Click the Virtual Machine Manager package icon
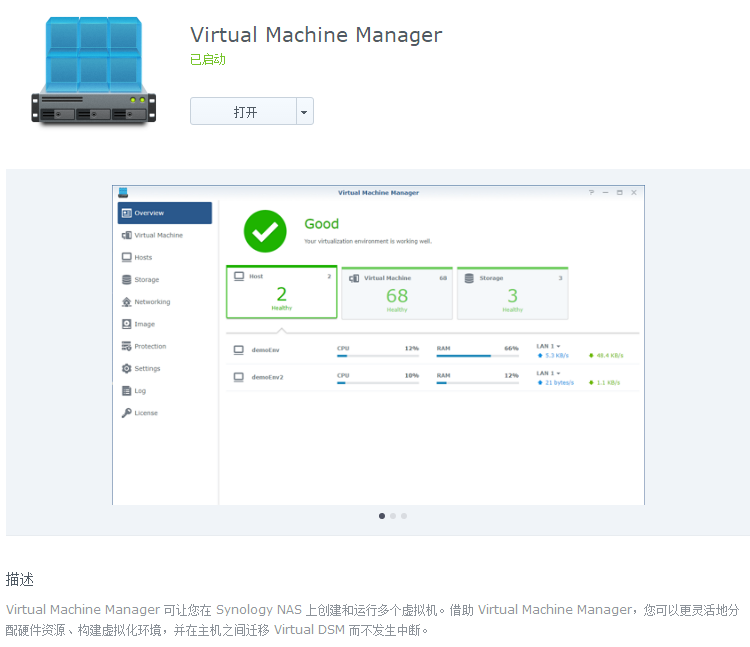The height and width of the screenshot is (647, 750). [93, 70]
